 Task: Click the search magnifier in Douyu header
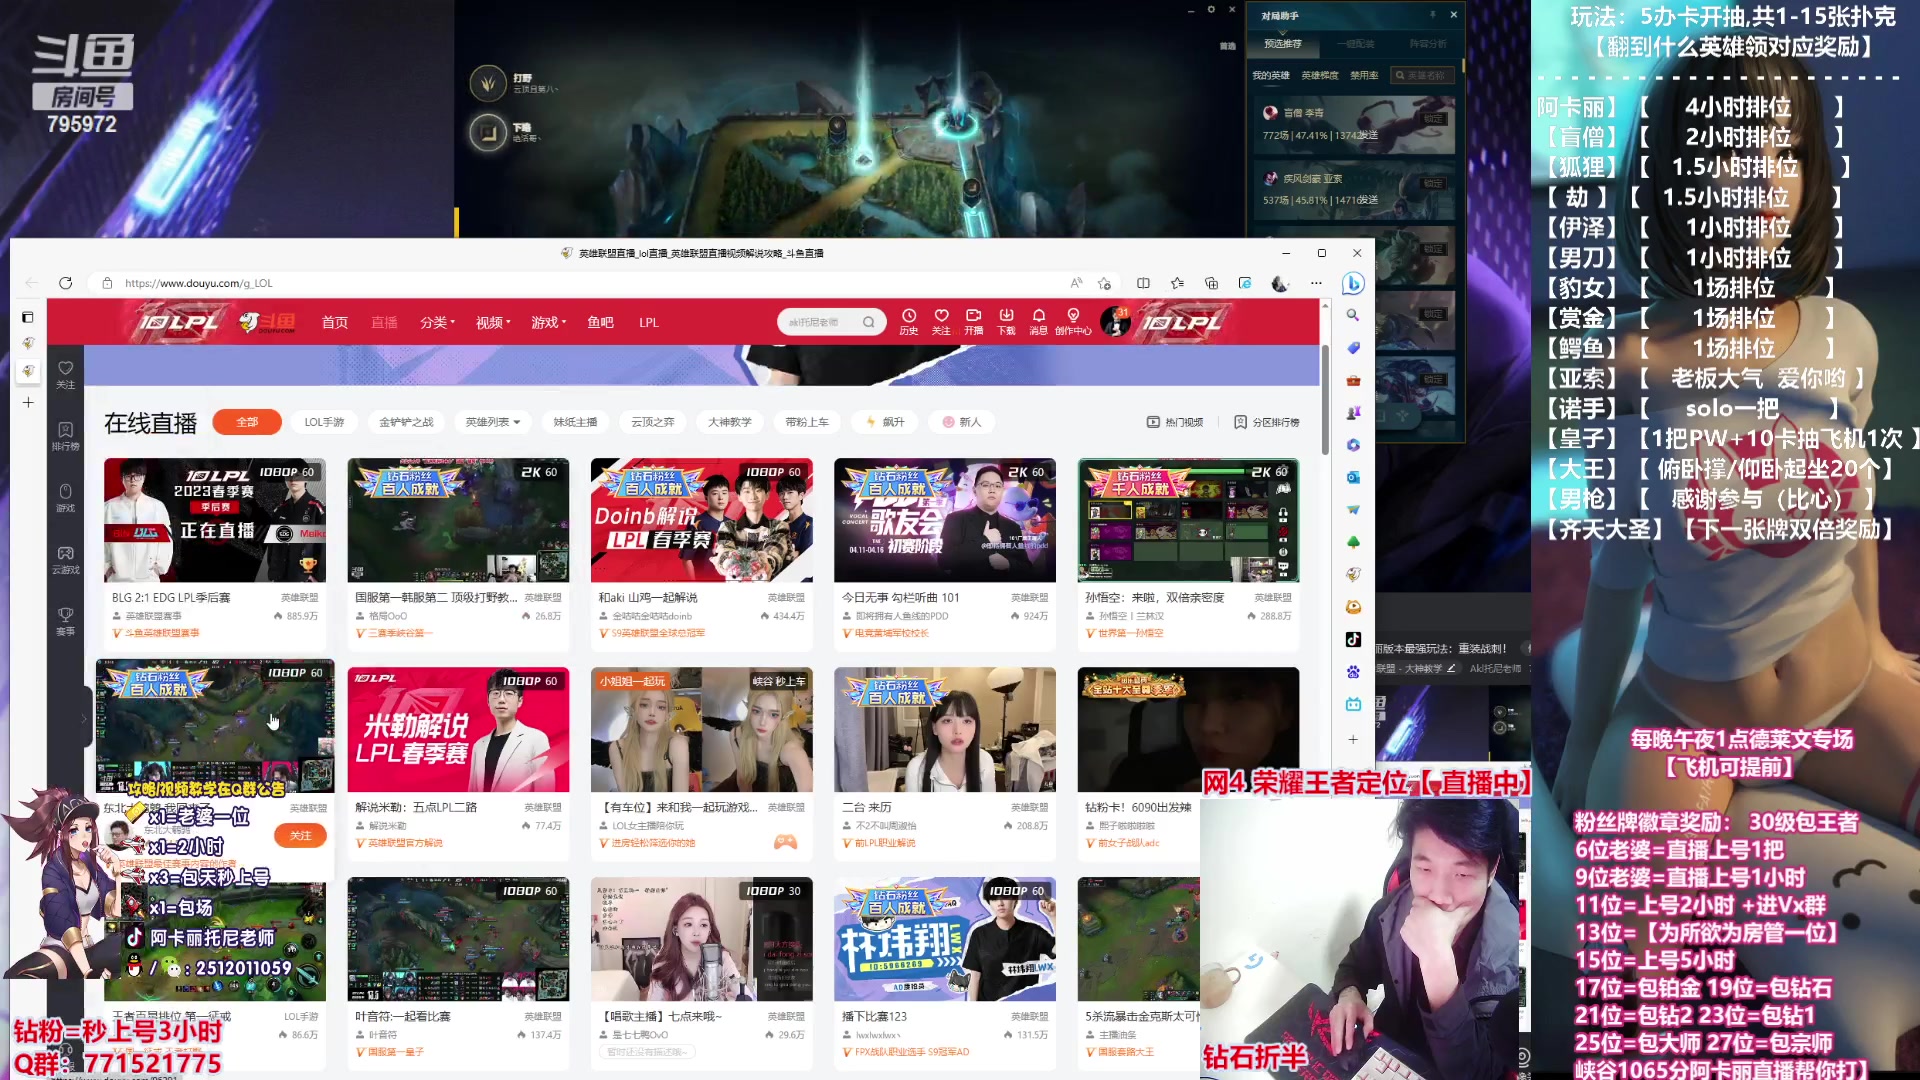click(868, 322)
